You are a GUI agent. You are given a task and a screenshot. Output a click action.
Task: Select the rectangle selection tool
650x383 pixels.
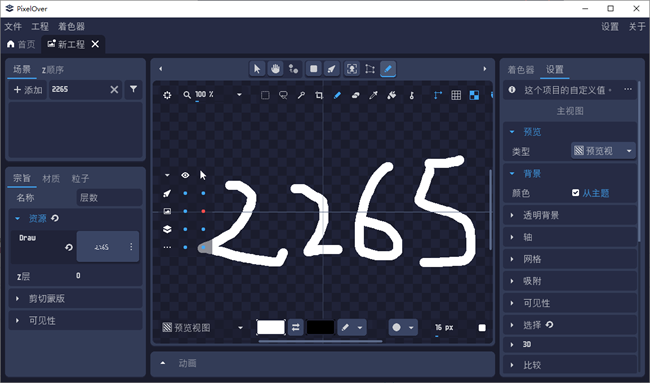pyautogui.click(x=265, y=95)
